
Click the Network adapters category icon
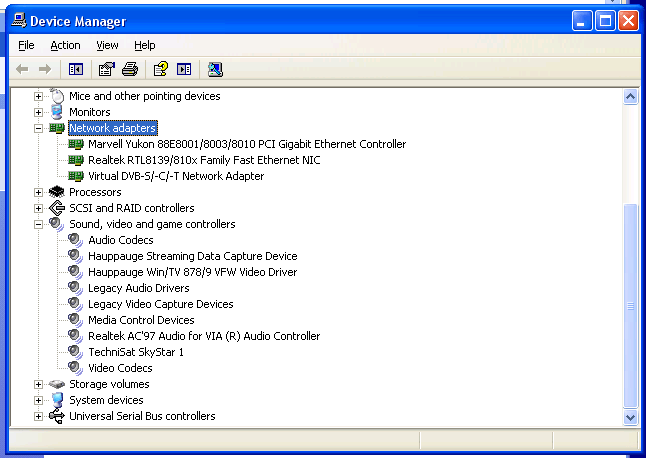point(57,128)
